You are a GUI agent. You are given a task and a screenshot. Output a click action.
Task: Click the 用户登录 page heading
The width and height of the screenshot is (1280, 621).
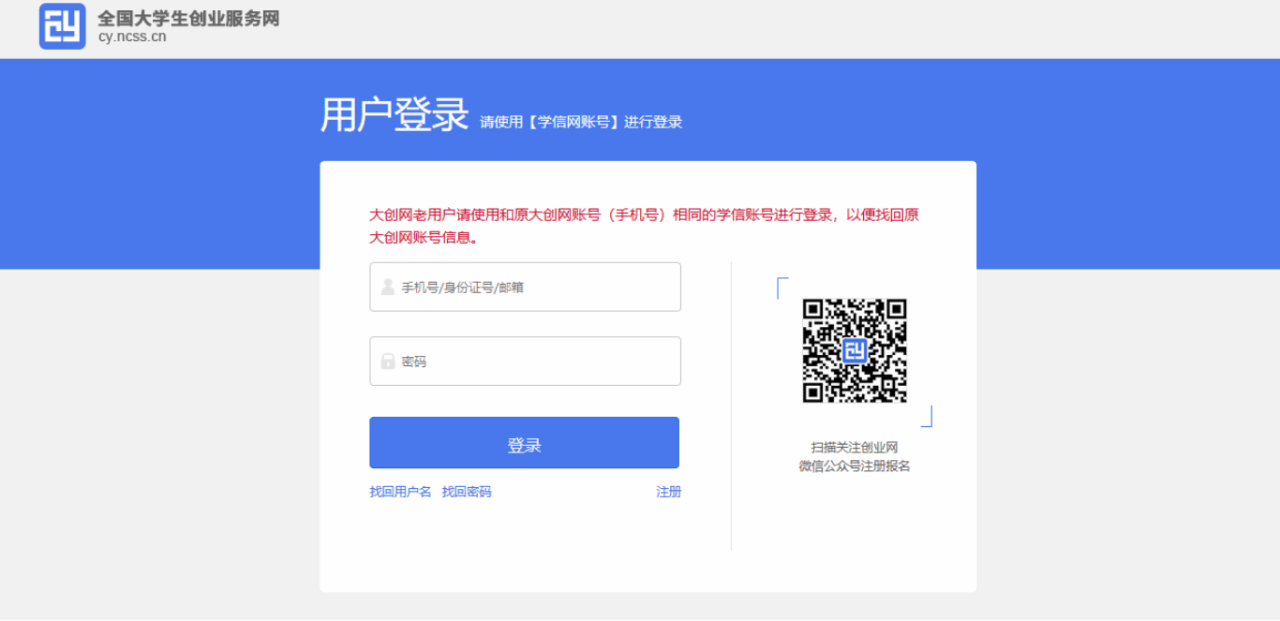click(x=394, y=115)
